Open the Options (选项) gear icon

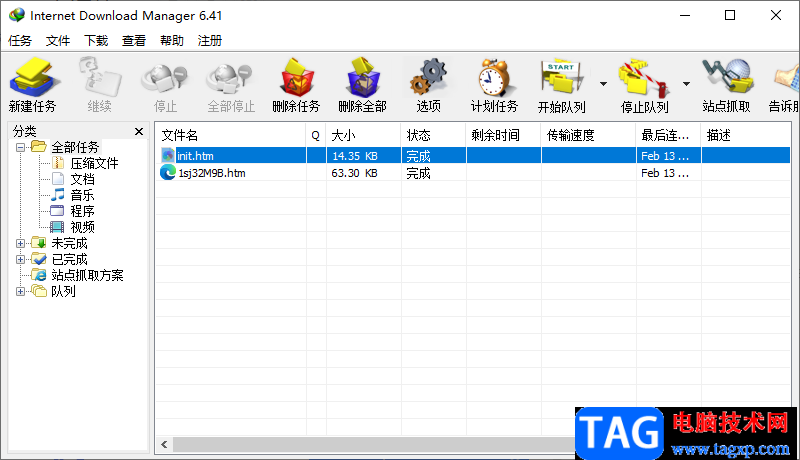429,77
